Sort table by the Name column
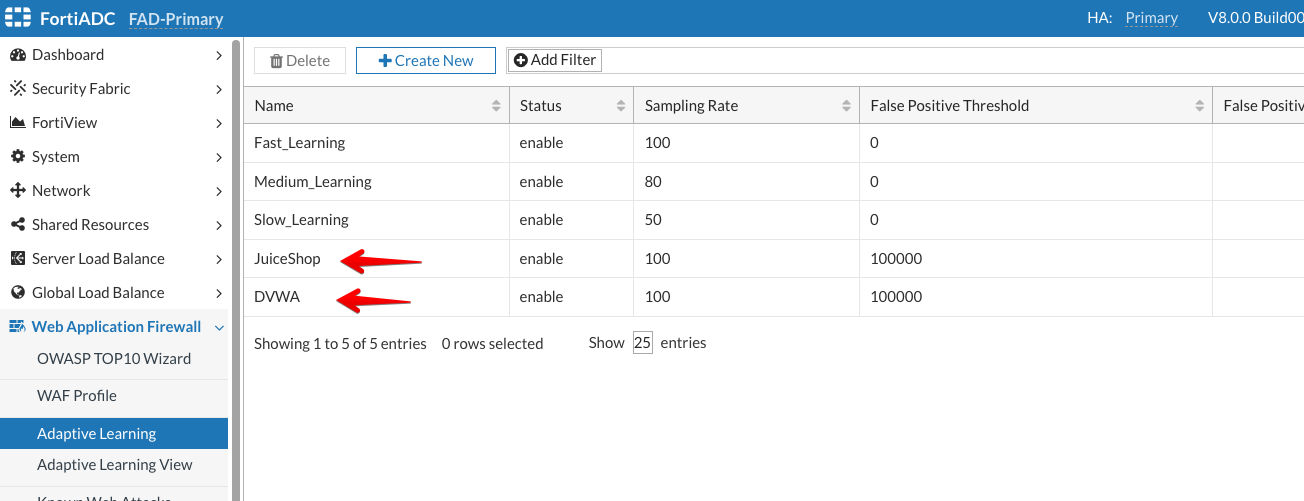The width and height of the screenshot is (1304, 501). (496, 106)
